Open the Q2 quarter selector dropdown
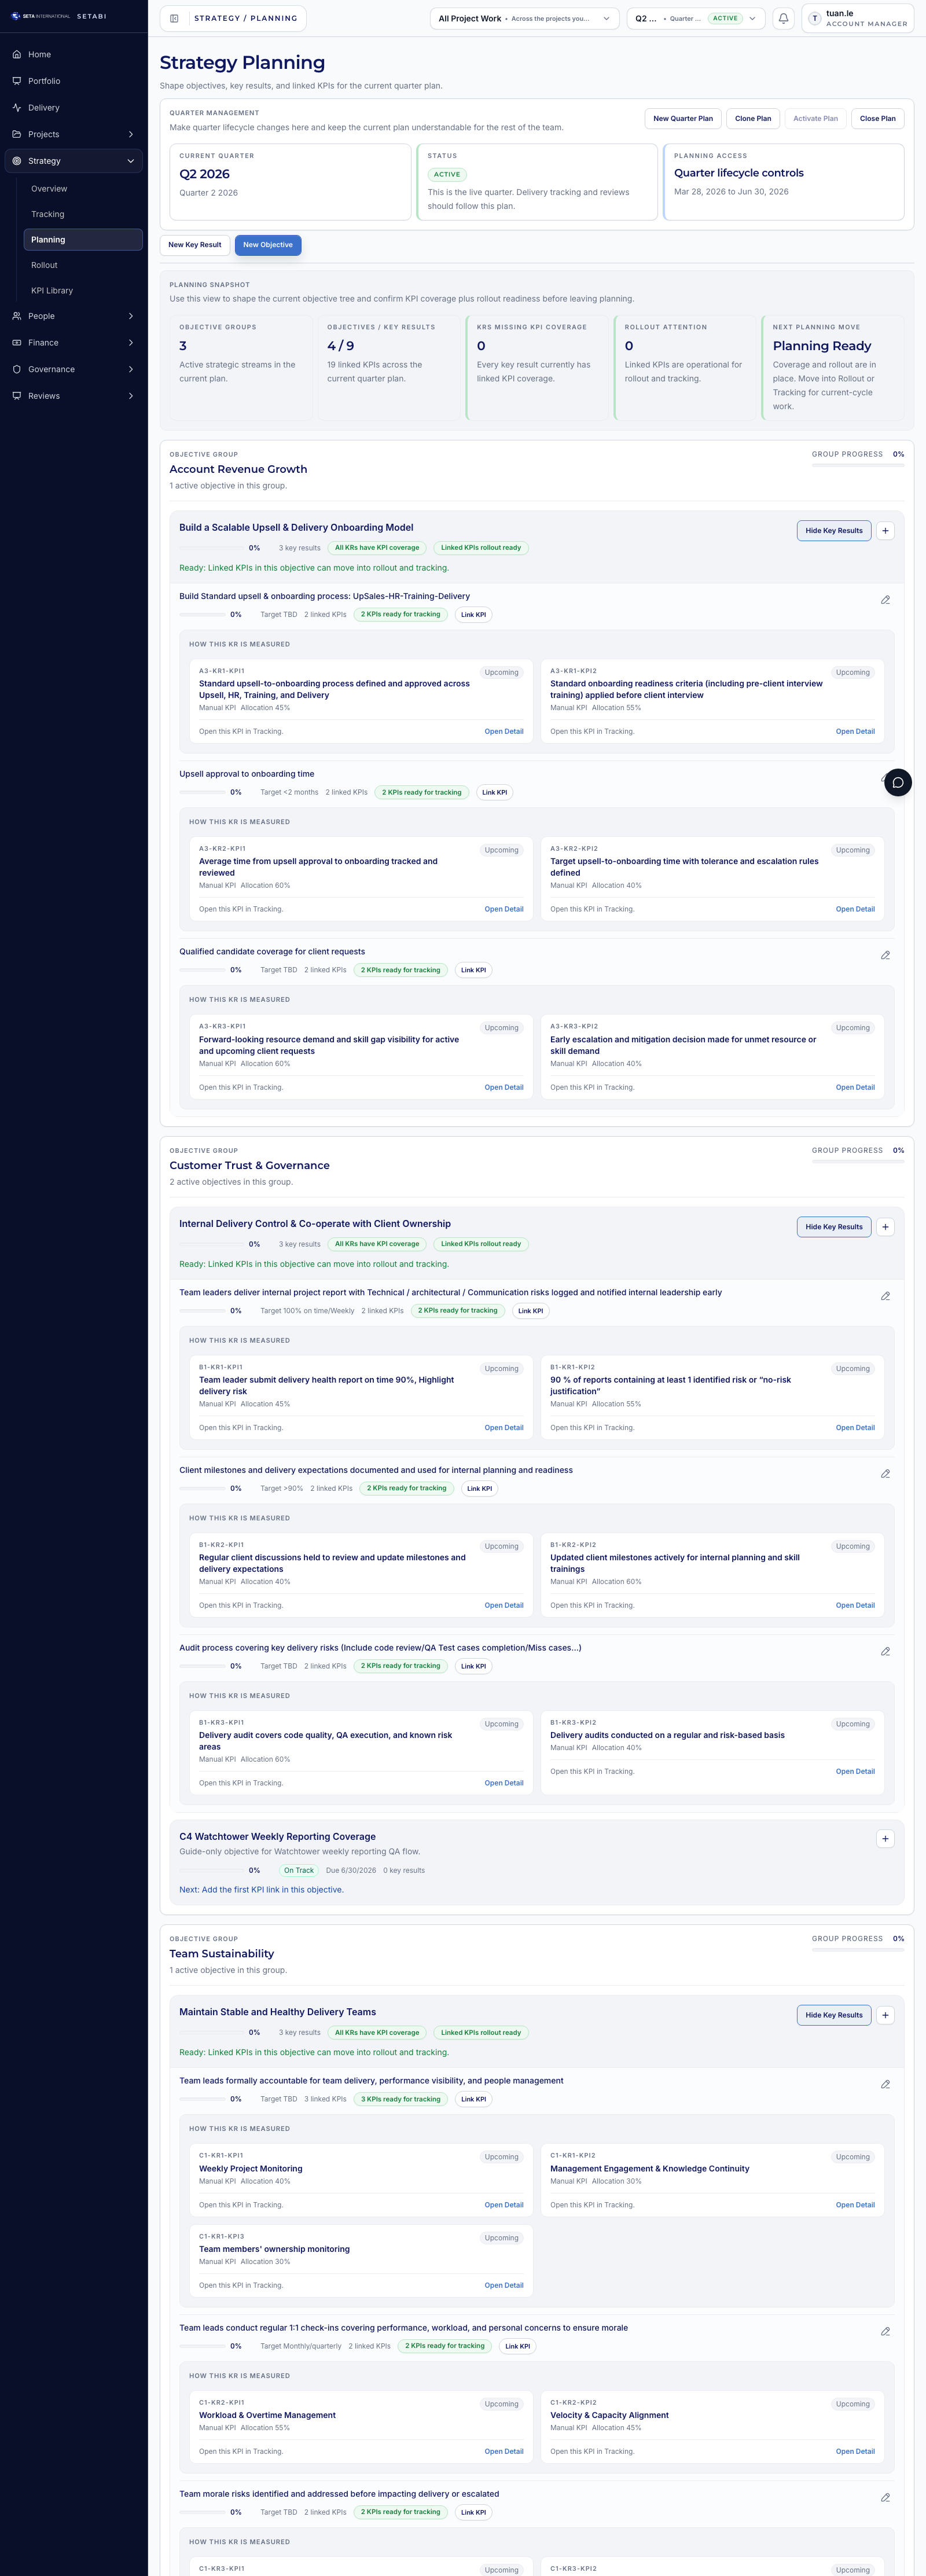The height and width of the screenshot is (2576, 926). pos(695,18)
